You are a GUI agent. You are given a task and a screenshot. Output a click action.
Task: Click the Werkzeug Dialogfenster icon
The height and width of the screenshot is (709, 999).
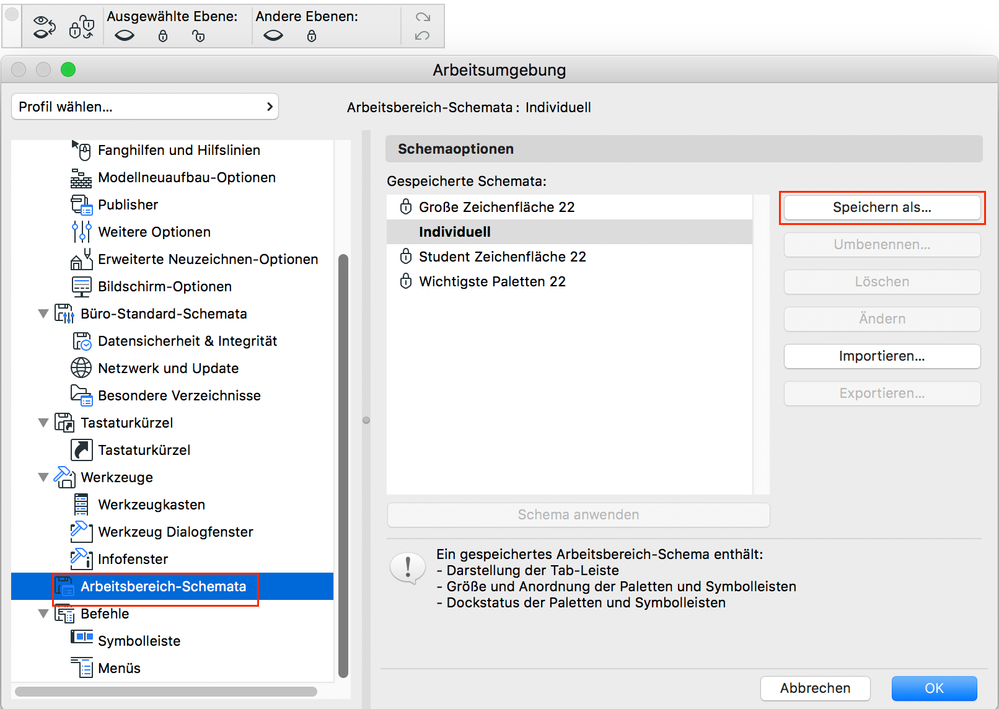tap(81, 531)
